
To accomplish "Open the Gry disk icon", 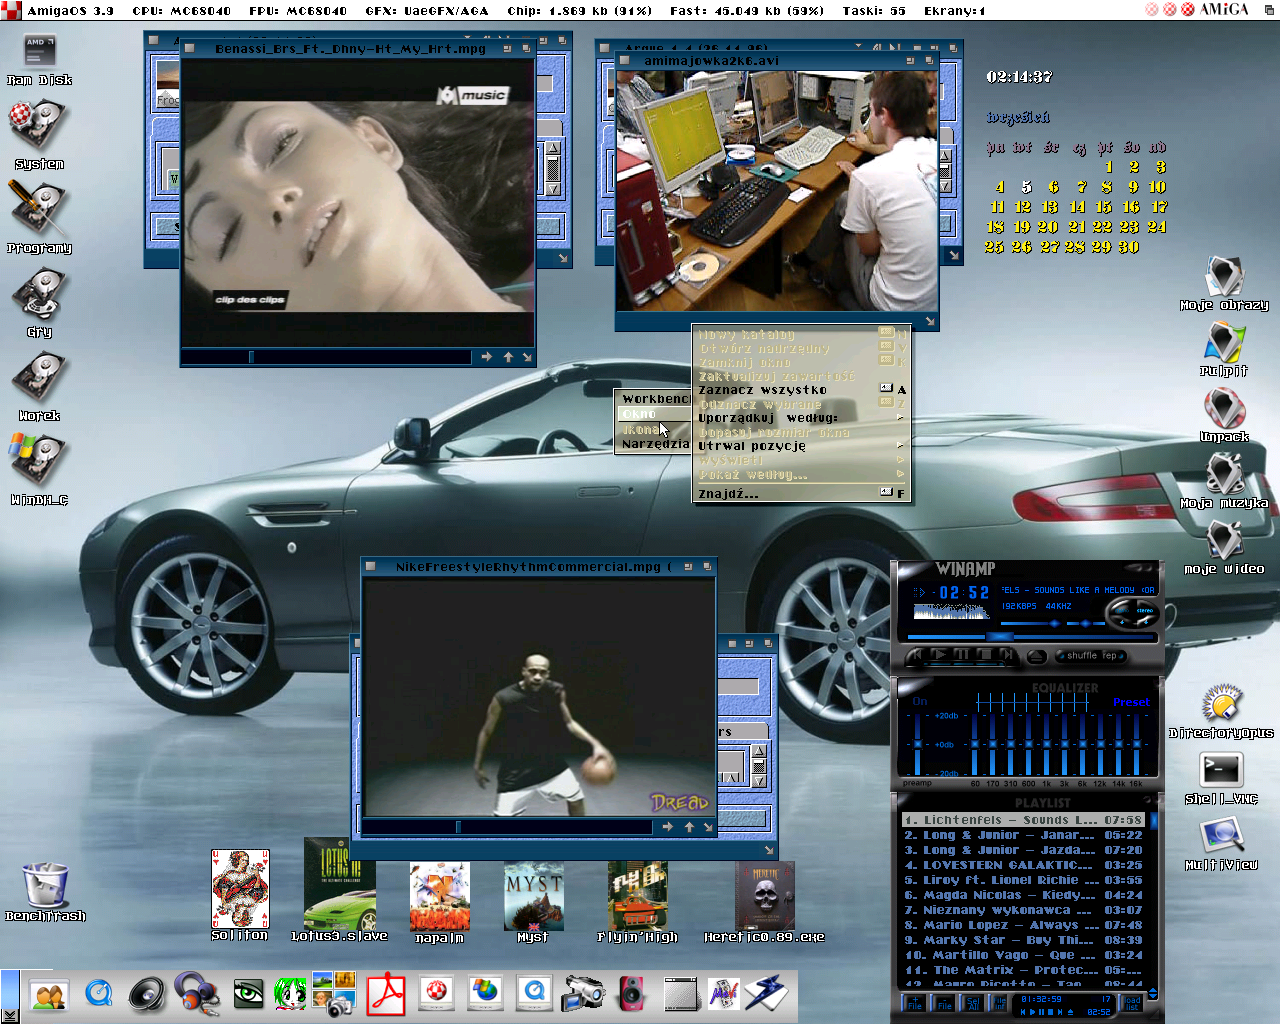I will pos(39,303).
